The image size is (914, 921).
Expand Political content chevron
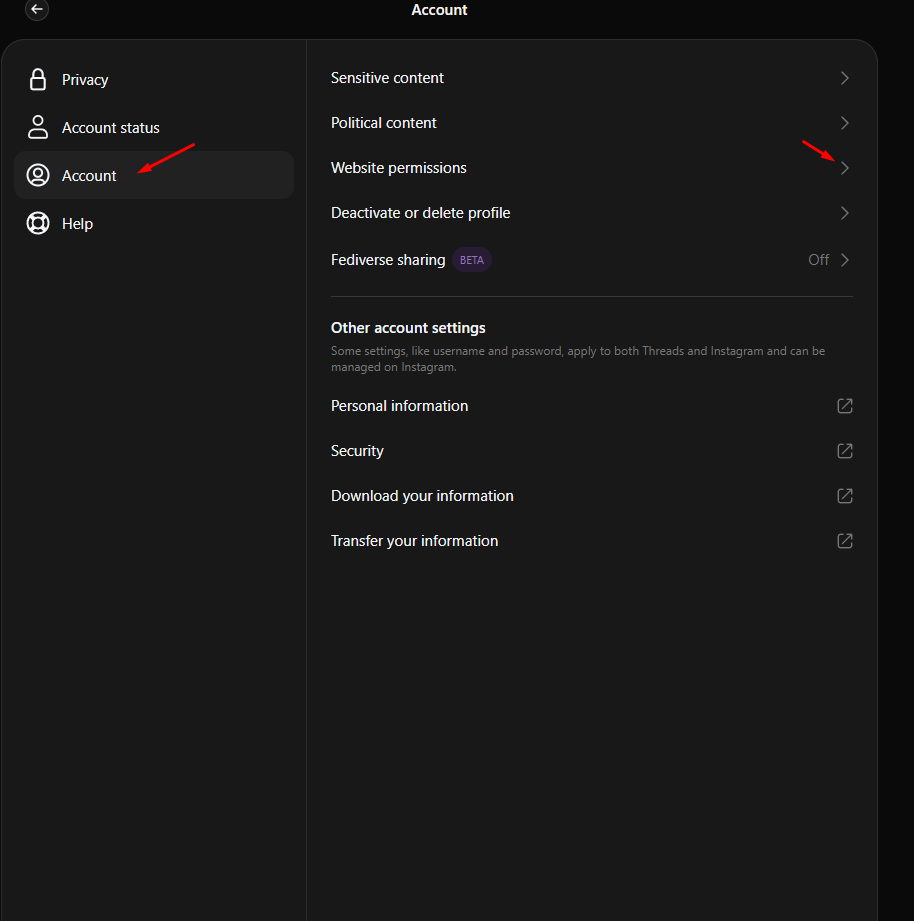[845, 123]
